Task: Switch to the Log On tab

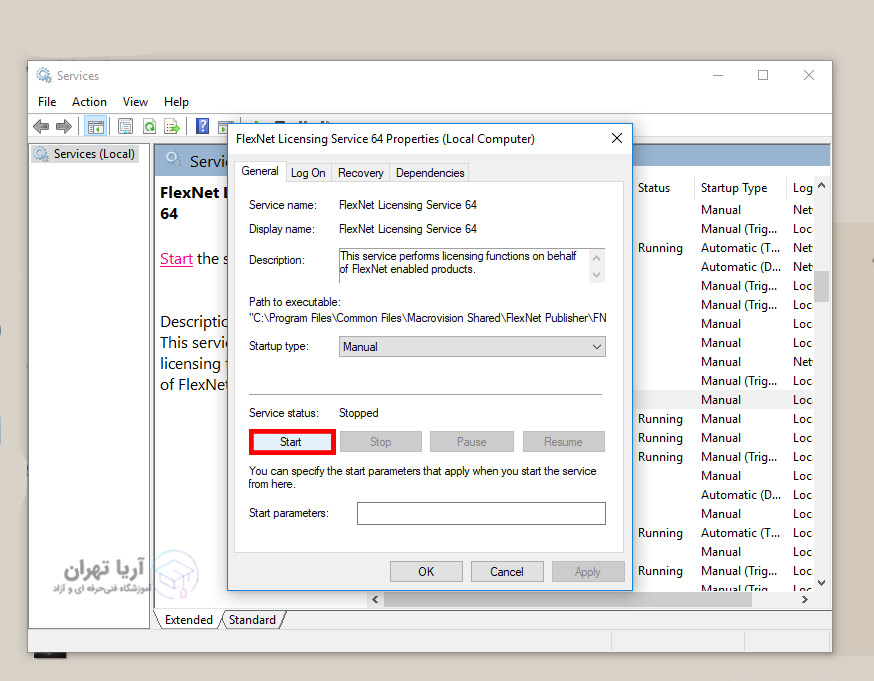Action: [x=308, y=173]
